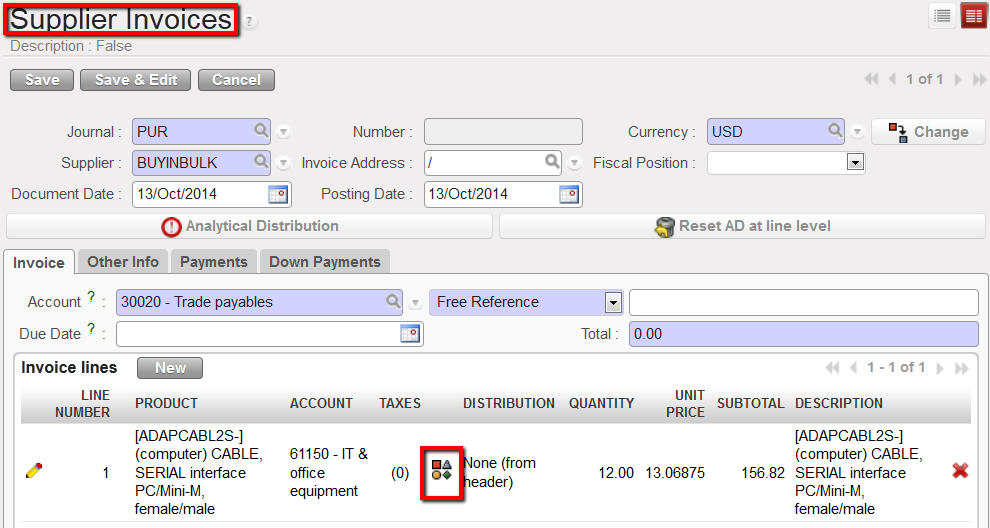Expand the arrow next to Currency field
The height and width of the screenshot is (528, 990).
pos(857,132)
